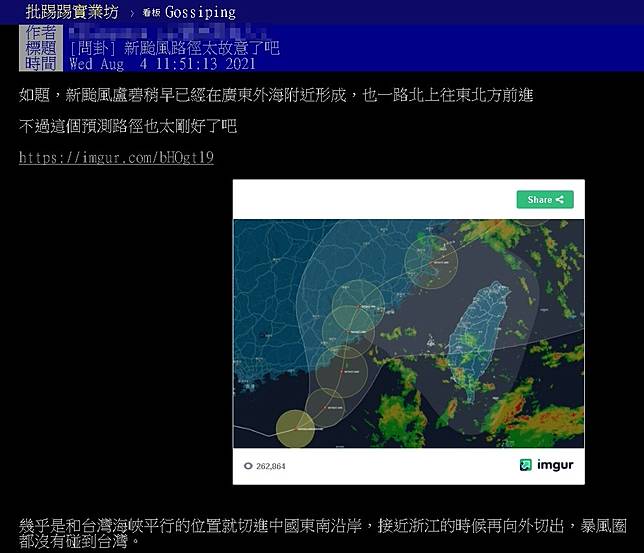
Task: Click the 時間 label
Action: (41, 64)
